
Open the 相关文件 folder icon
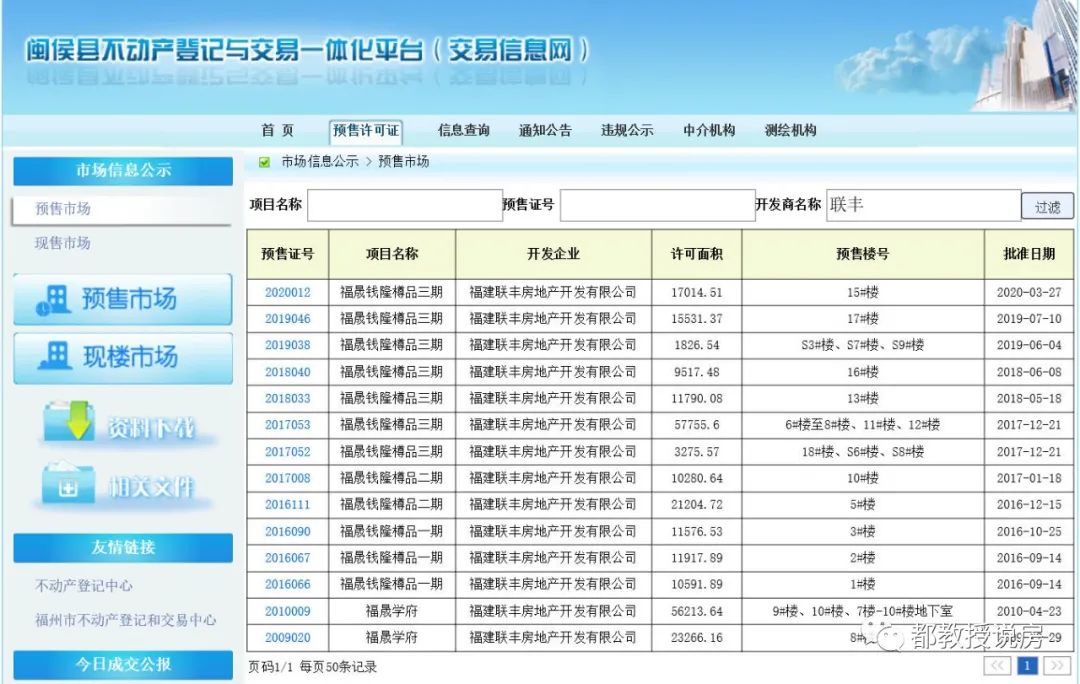point(68,484)
